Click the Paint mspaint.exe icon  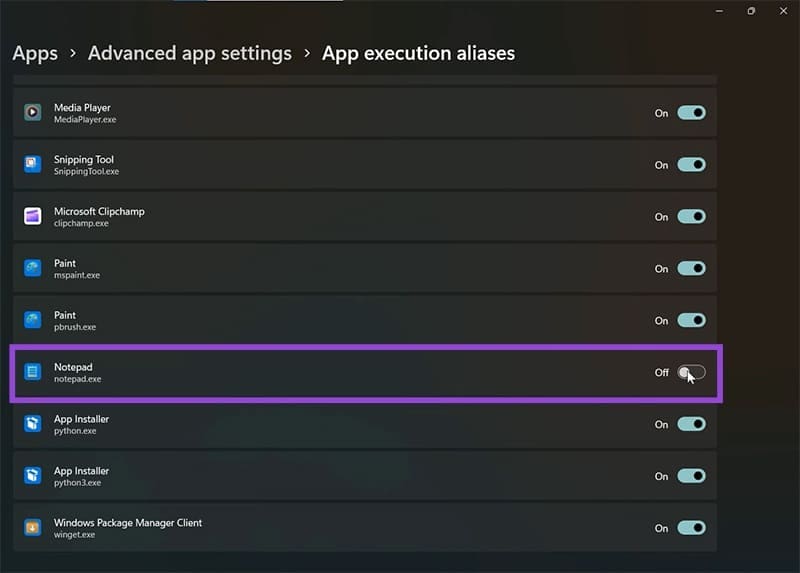coord(32,268)
